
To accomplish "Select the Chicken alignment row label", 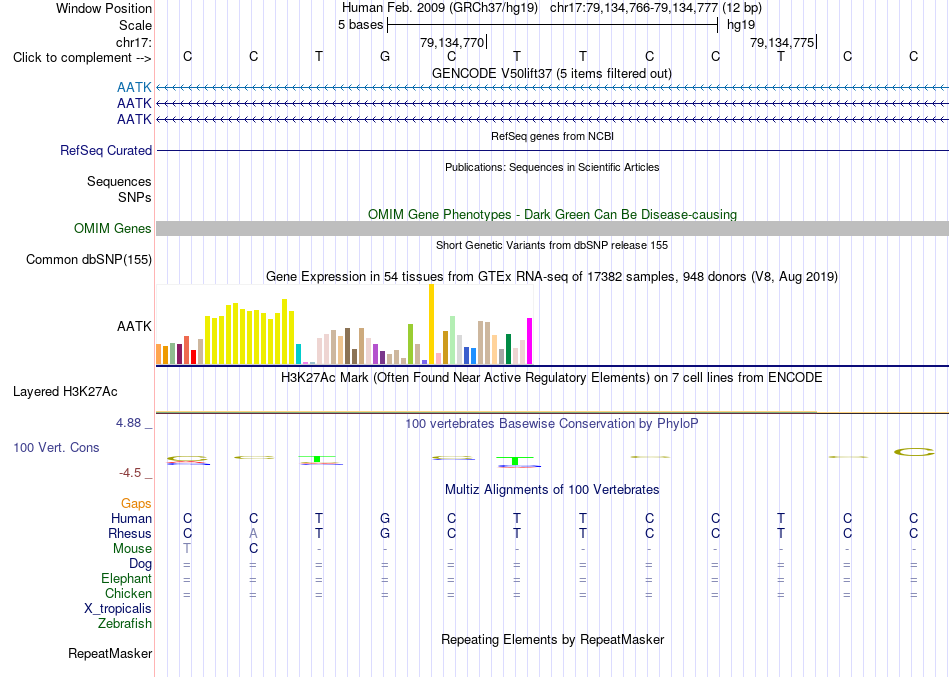I will click(x=128, y=593).
